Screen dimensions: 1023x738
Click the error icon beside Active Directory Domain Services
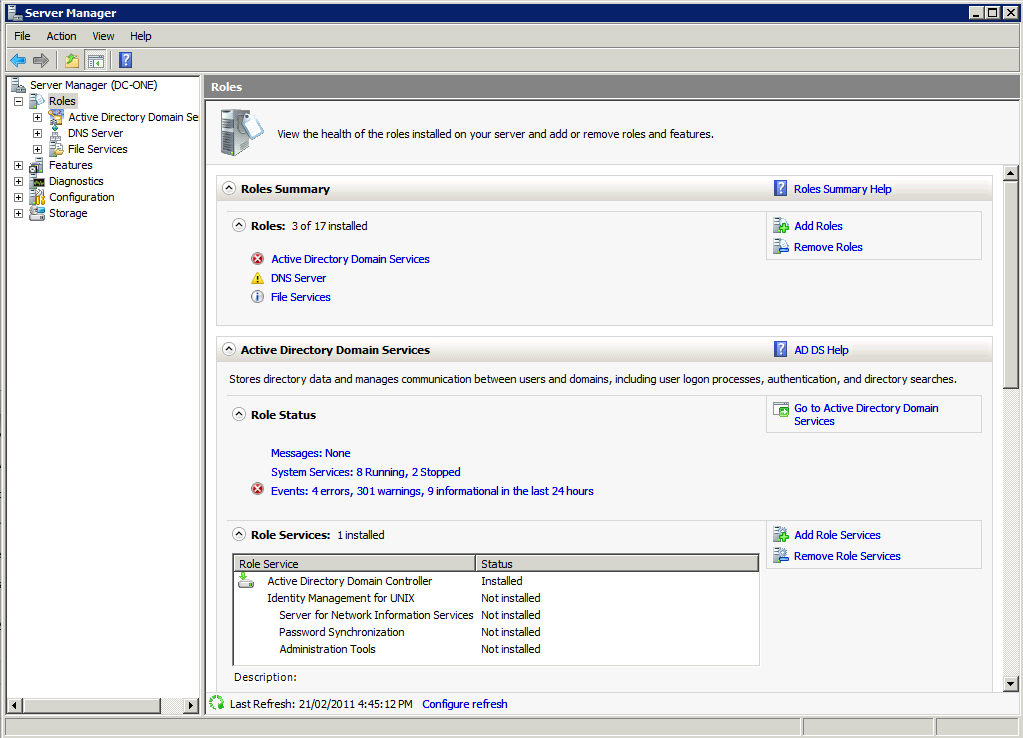pos(259,258)
